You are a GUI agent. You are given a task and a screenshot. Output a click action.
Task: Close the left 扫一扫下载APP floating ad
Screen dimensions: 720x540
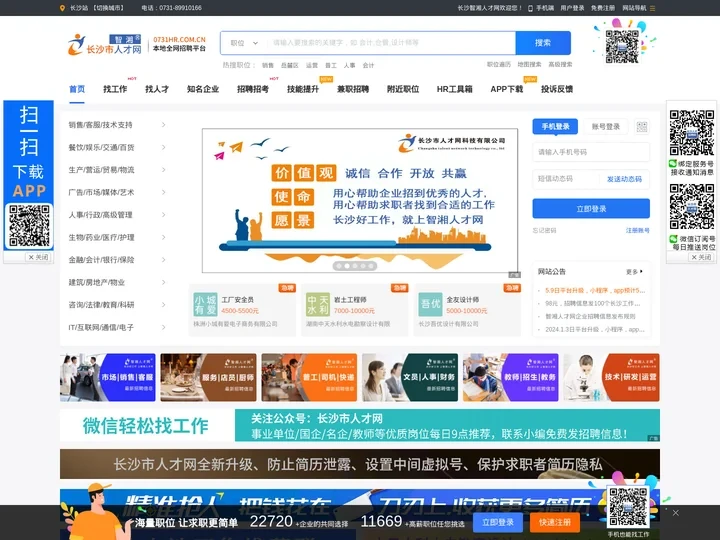(38, 257)
